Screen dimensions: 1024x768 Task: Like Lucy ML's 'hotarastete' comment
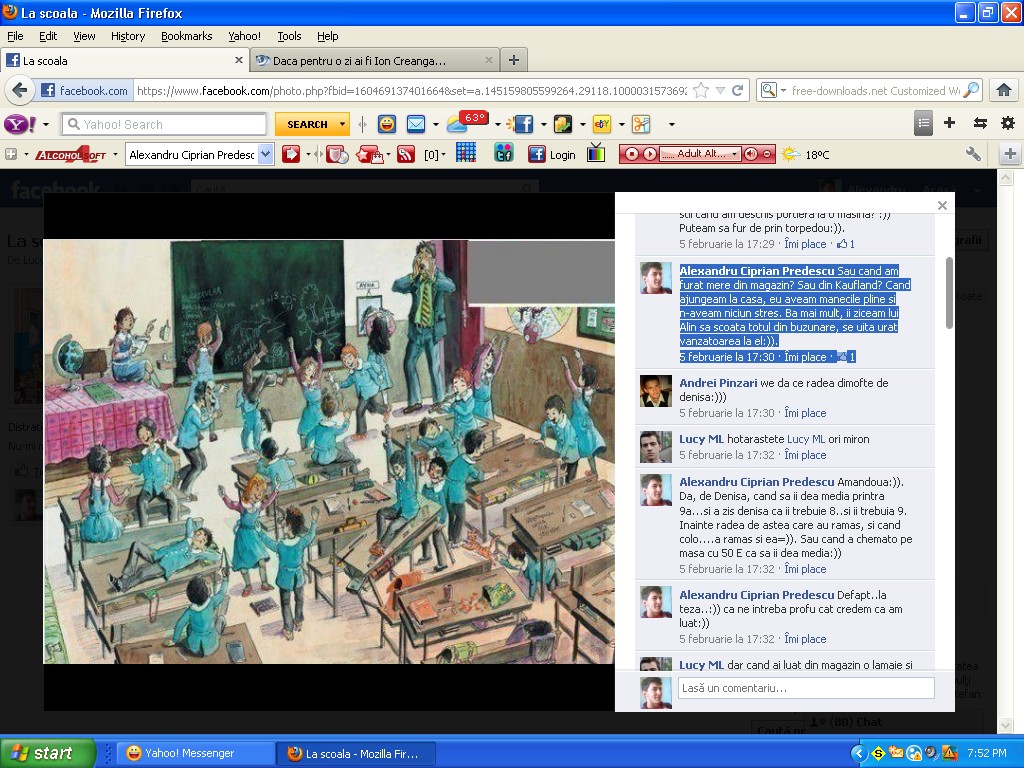click(x=805, y=455)
